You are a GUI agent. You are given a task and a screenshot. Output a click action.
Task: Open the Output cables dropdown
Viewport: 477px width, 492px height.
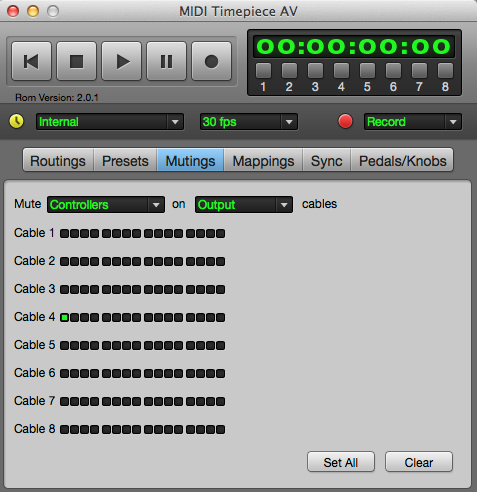coord(244,204)
